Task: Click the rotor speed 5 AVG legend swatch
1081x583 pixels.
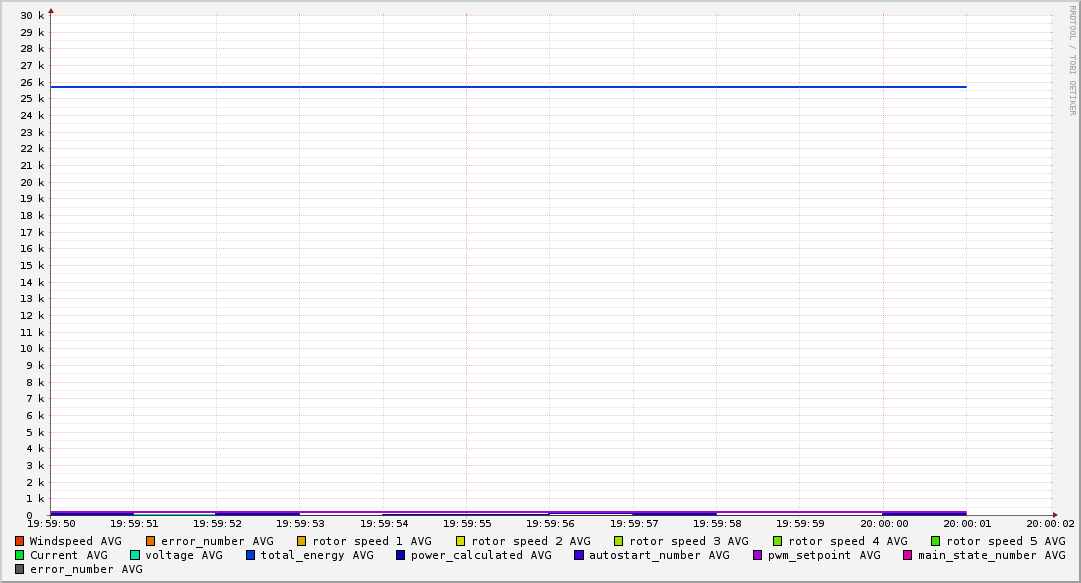Action: coord(936,541)
